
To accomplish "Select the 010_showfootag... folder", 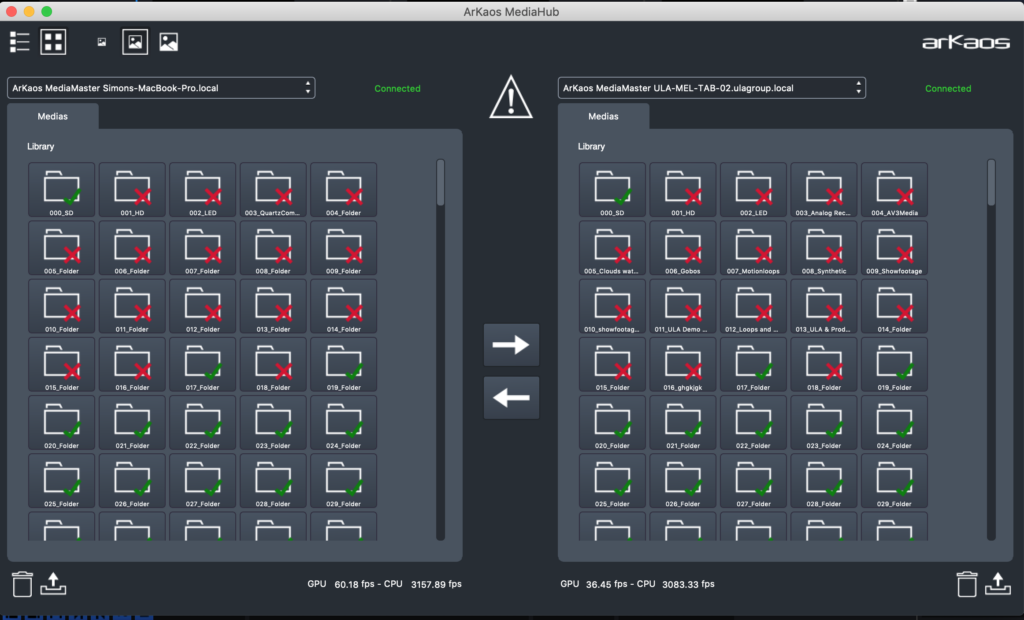I will coord(612,306).
